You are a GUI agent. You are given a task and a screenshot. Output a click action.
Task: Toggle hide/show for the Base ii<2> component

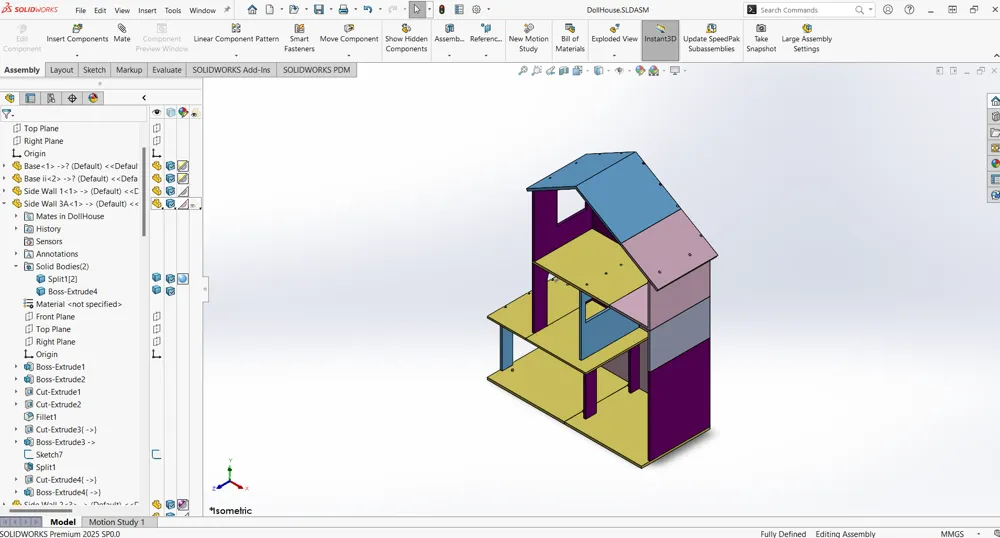(156, 178)
